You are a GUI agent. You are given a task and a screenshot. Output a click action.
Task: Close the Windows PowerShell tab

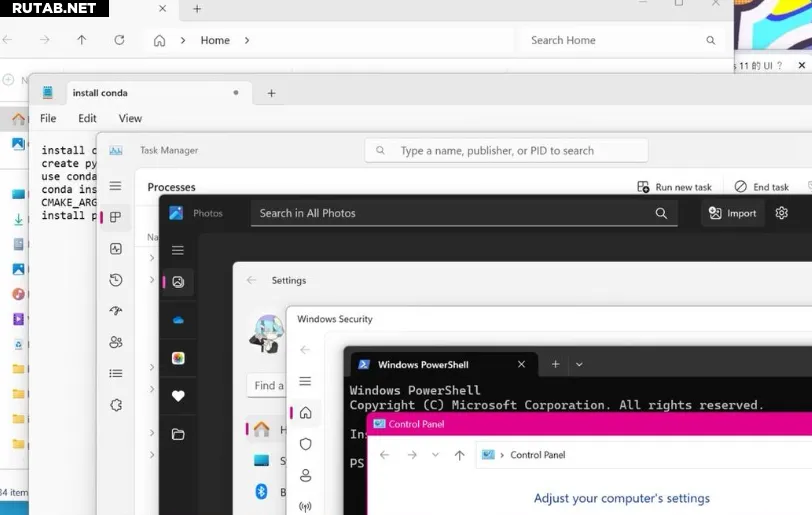coord(521,364)
